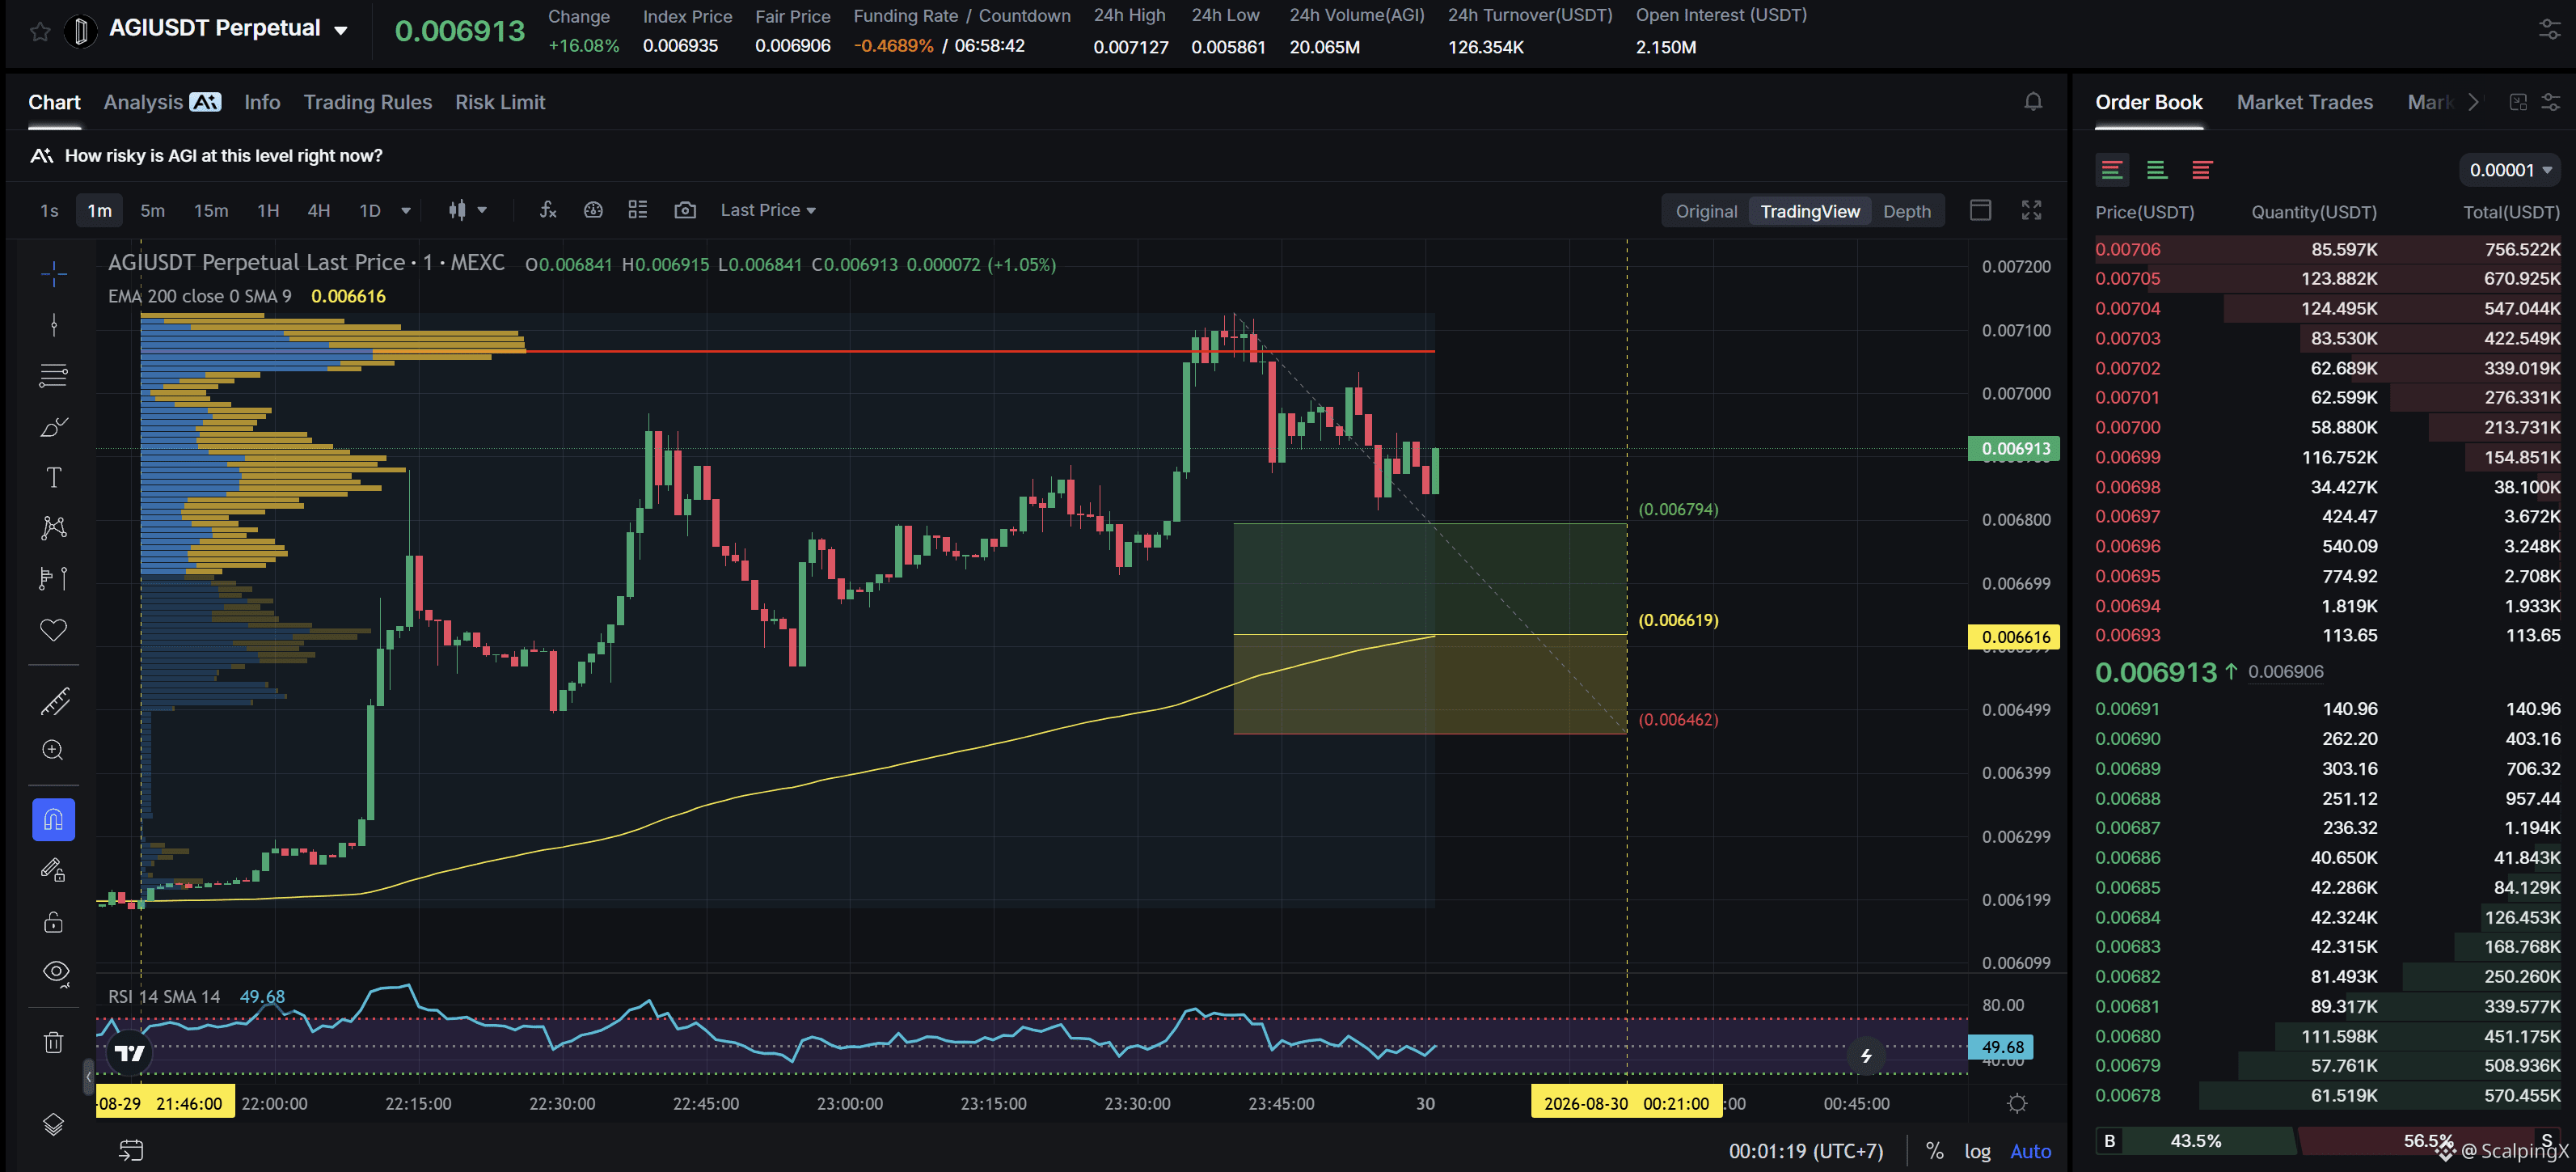Switch chart to TradingView view

point(1810,211)
